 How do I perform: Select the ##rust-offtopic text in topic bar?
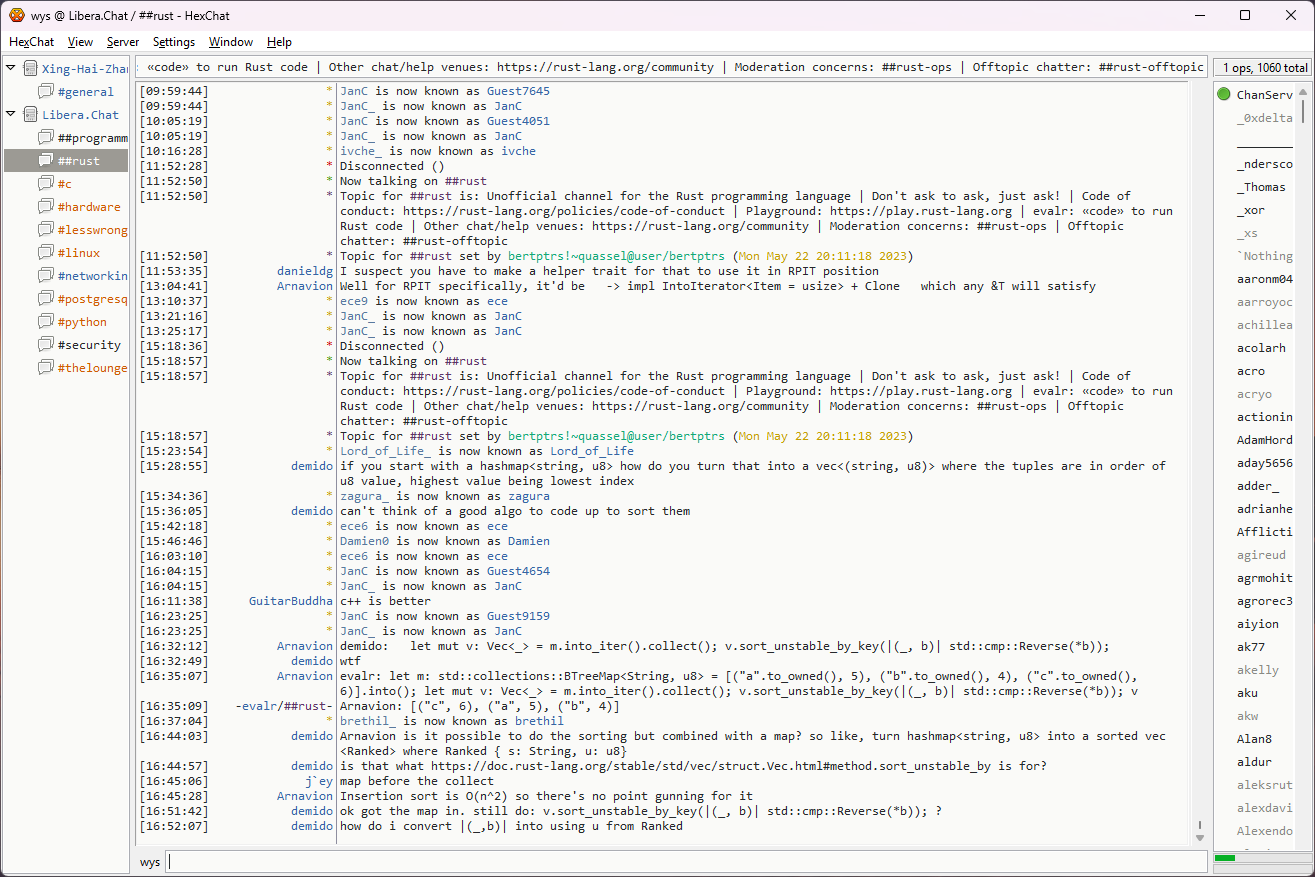pyautogui.click(x=1150, y=67)
